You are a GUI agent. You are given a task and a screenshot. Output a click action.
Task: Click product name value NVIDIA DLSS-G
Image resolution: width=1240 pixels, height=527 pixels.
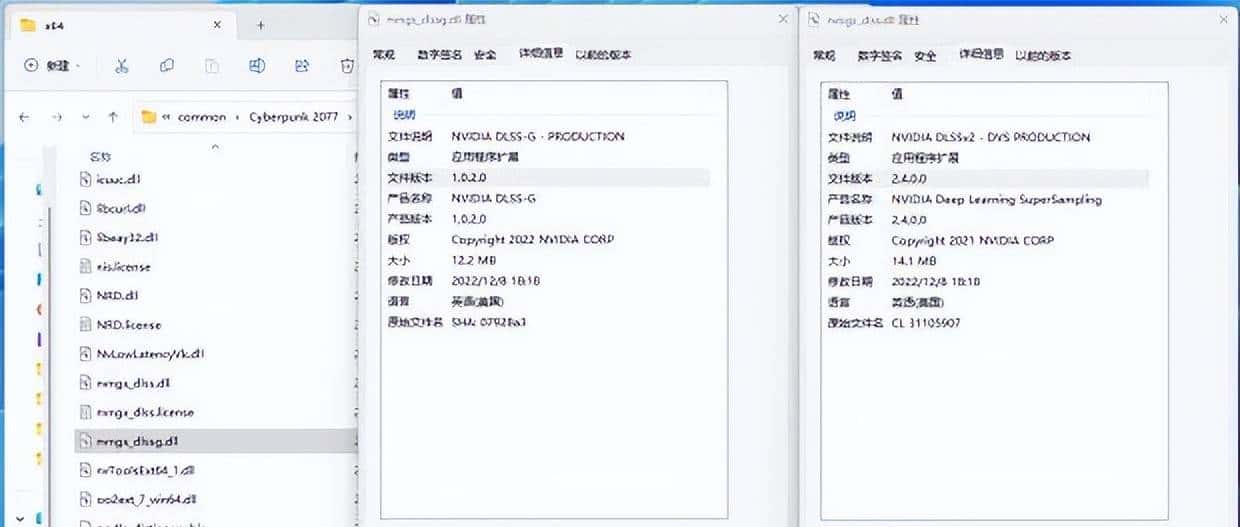pos(494,198)
